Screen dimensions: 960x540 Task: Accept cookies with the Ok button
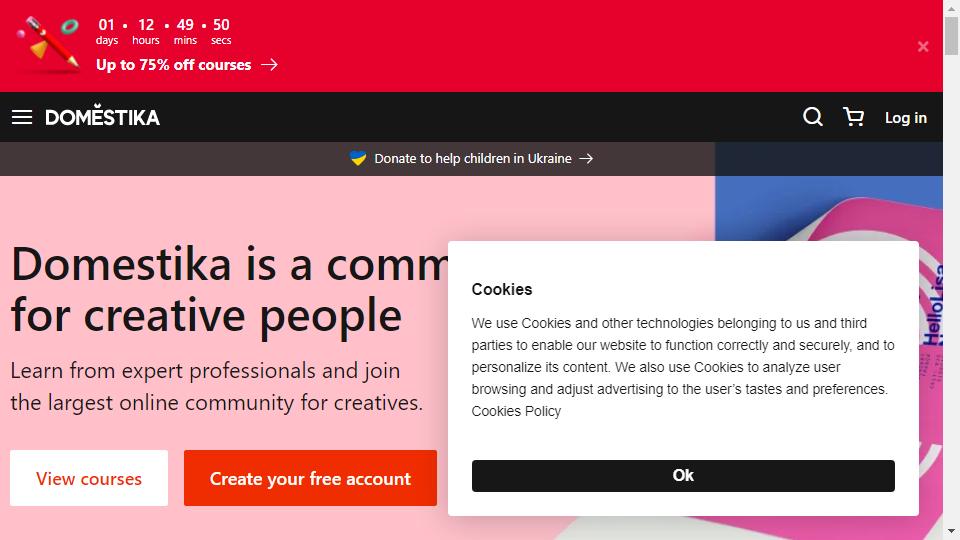pos(683,476)
